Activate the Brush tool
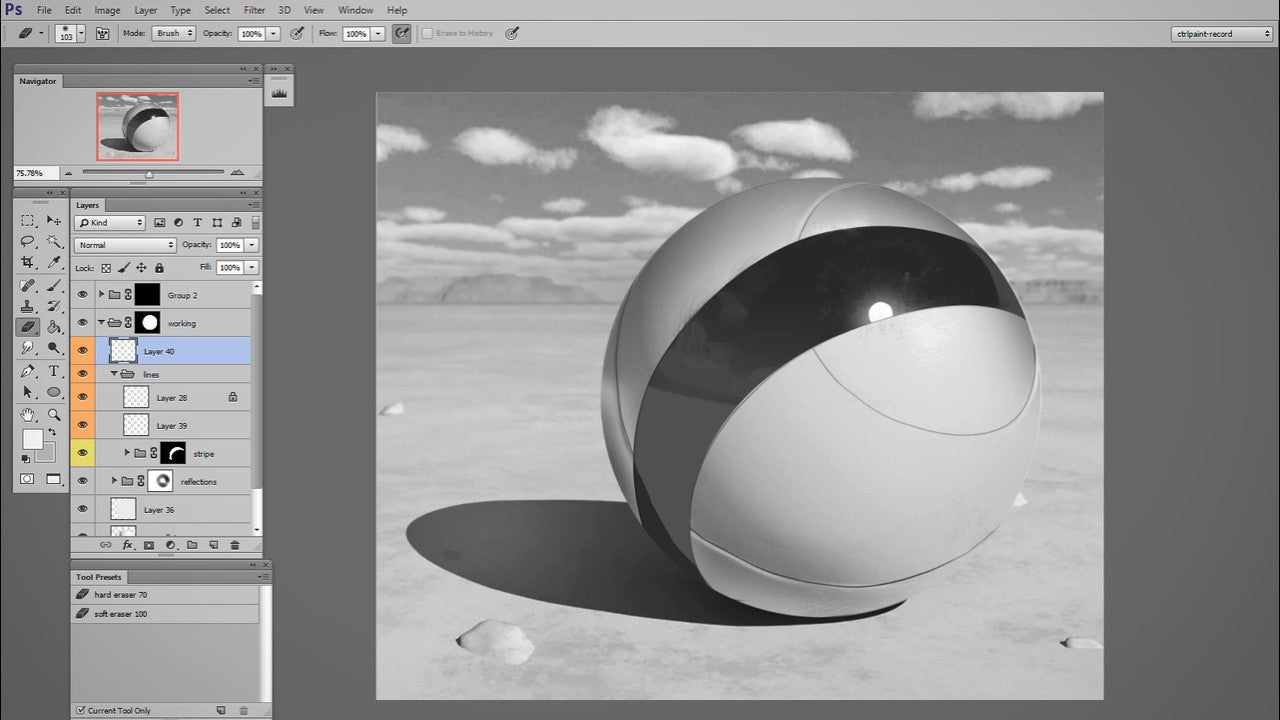Image resolution: width=1280 pixels, height=720 pixels. tap(54, 283)
